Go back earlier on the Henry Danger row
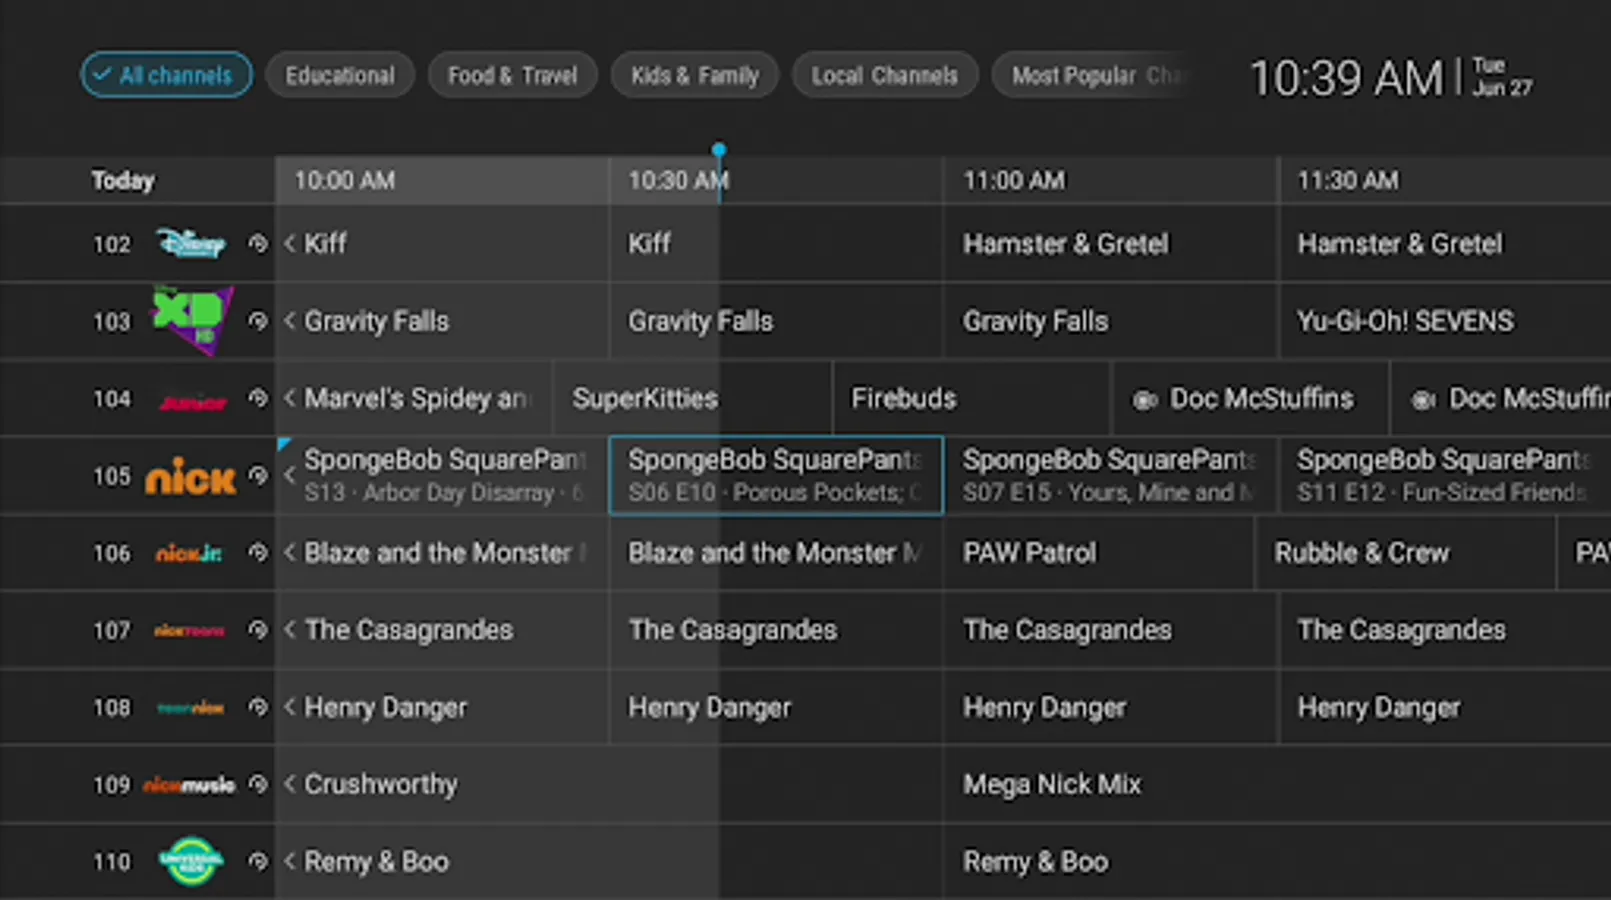 click(x=290, y=707)
